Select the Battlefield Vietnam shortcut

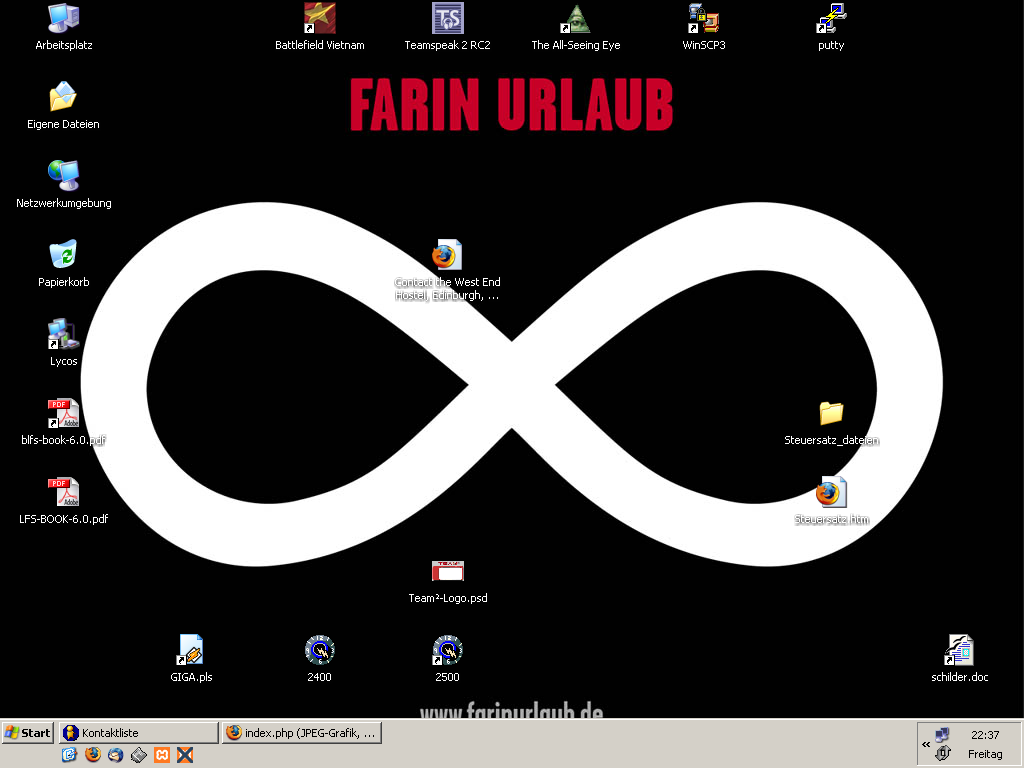(x=319, y=19)
